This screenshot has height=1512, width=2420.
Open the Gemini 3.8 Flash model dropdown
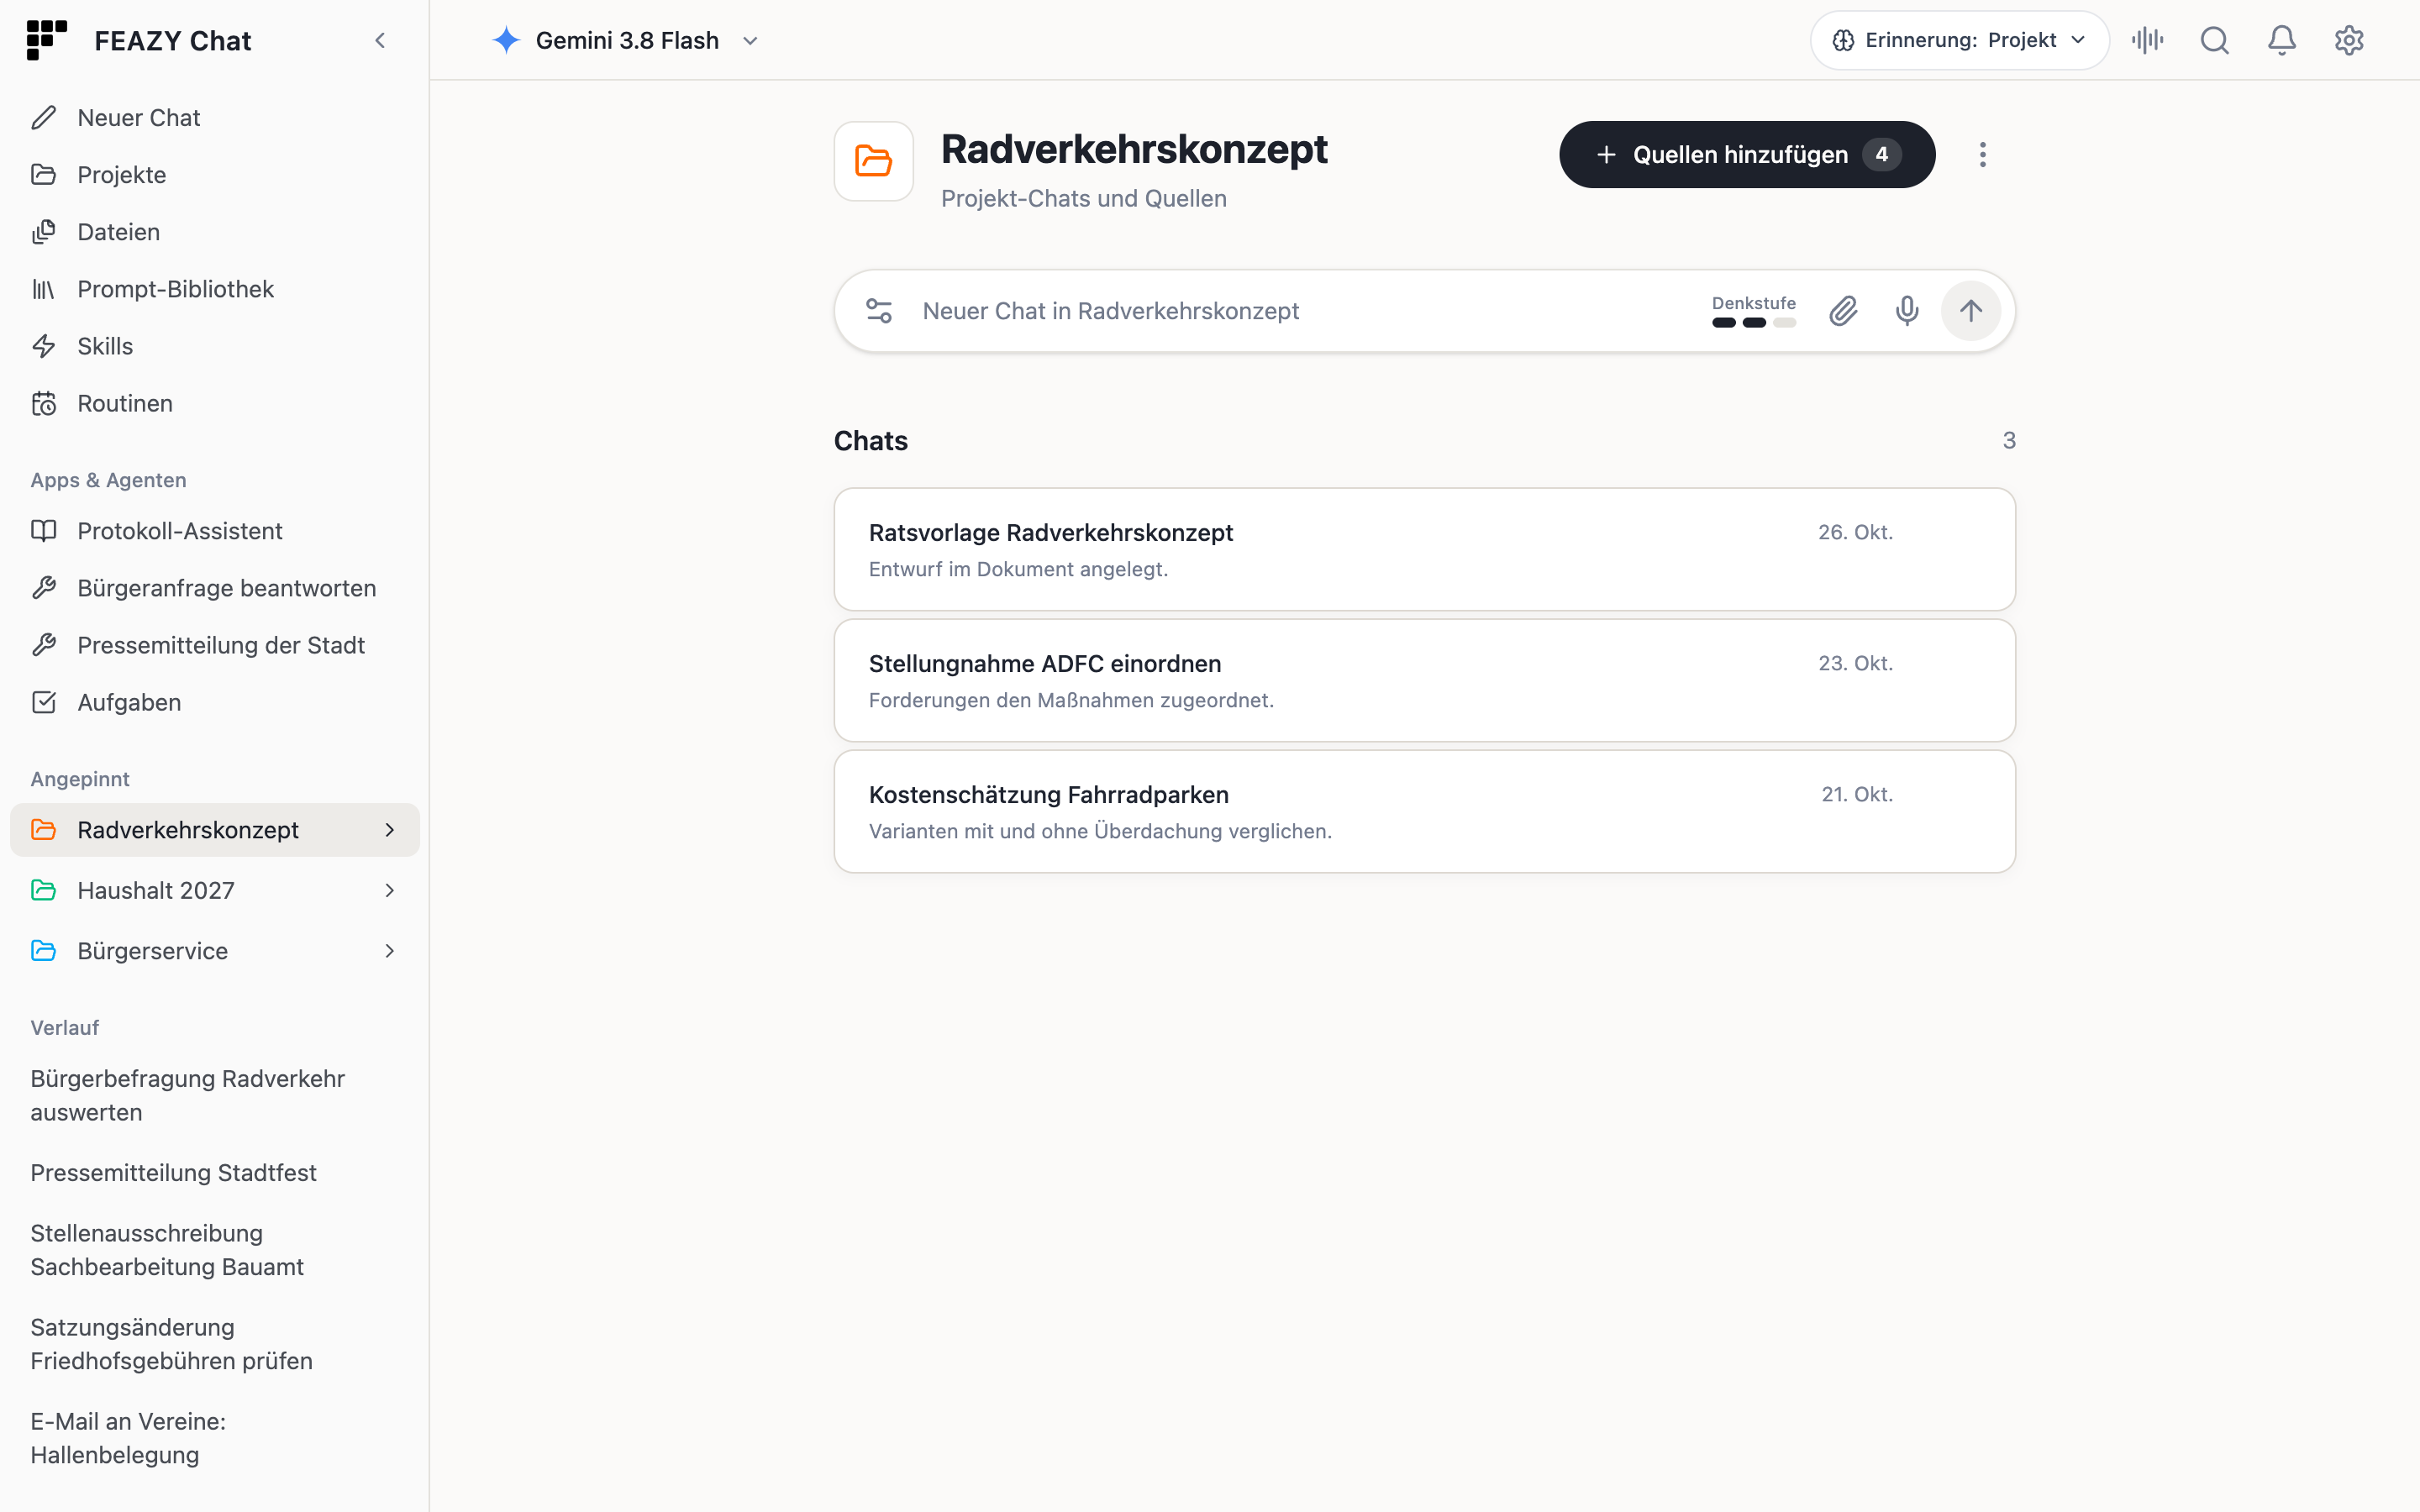pos(626,40)
